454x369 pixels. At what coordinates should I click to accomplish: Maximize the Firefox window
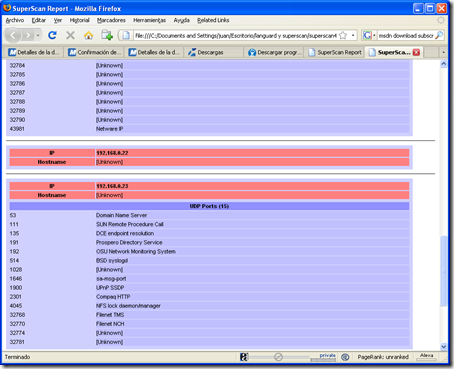click(430, 8)
